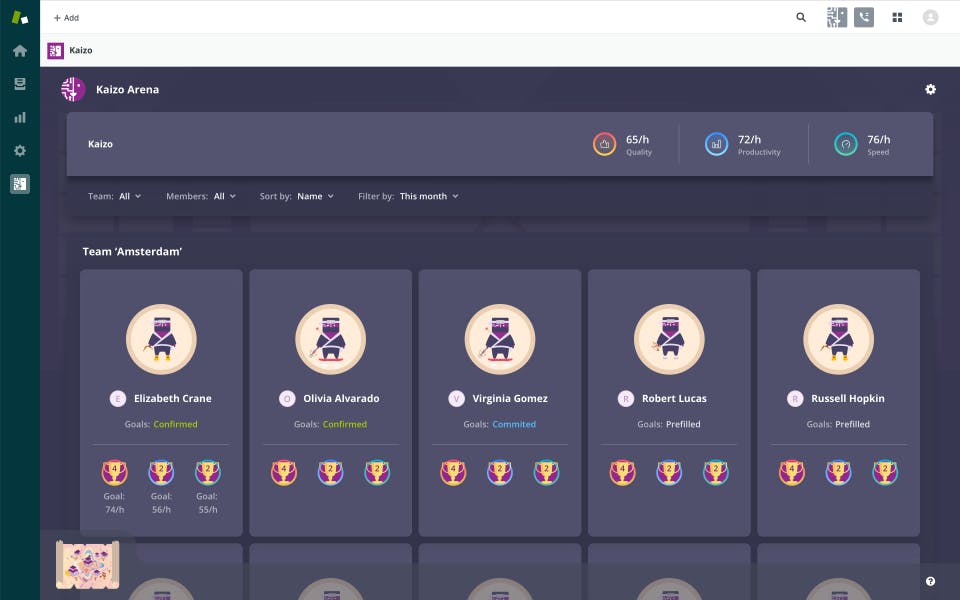The image size is (960, 600).
Task: Click Elizabeth Crane's E initial badge
Action: pos(118,399)
